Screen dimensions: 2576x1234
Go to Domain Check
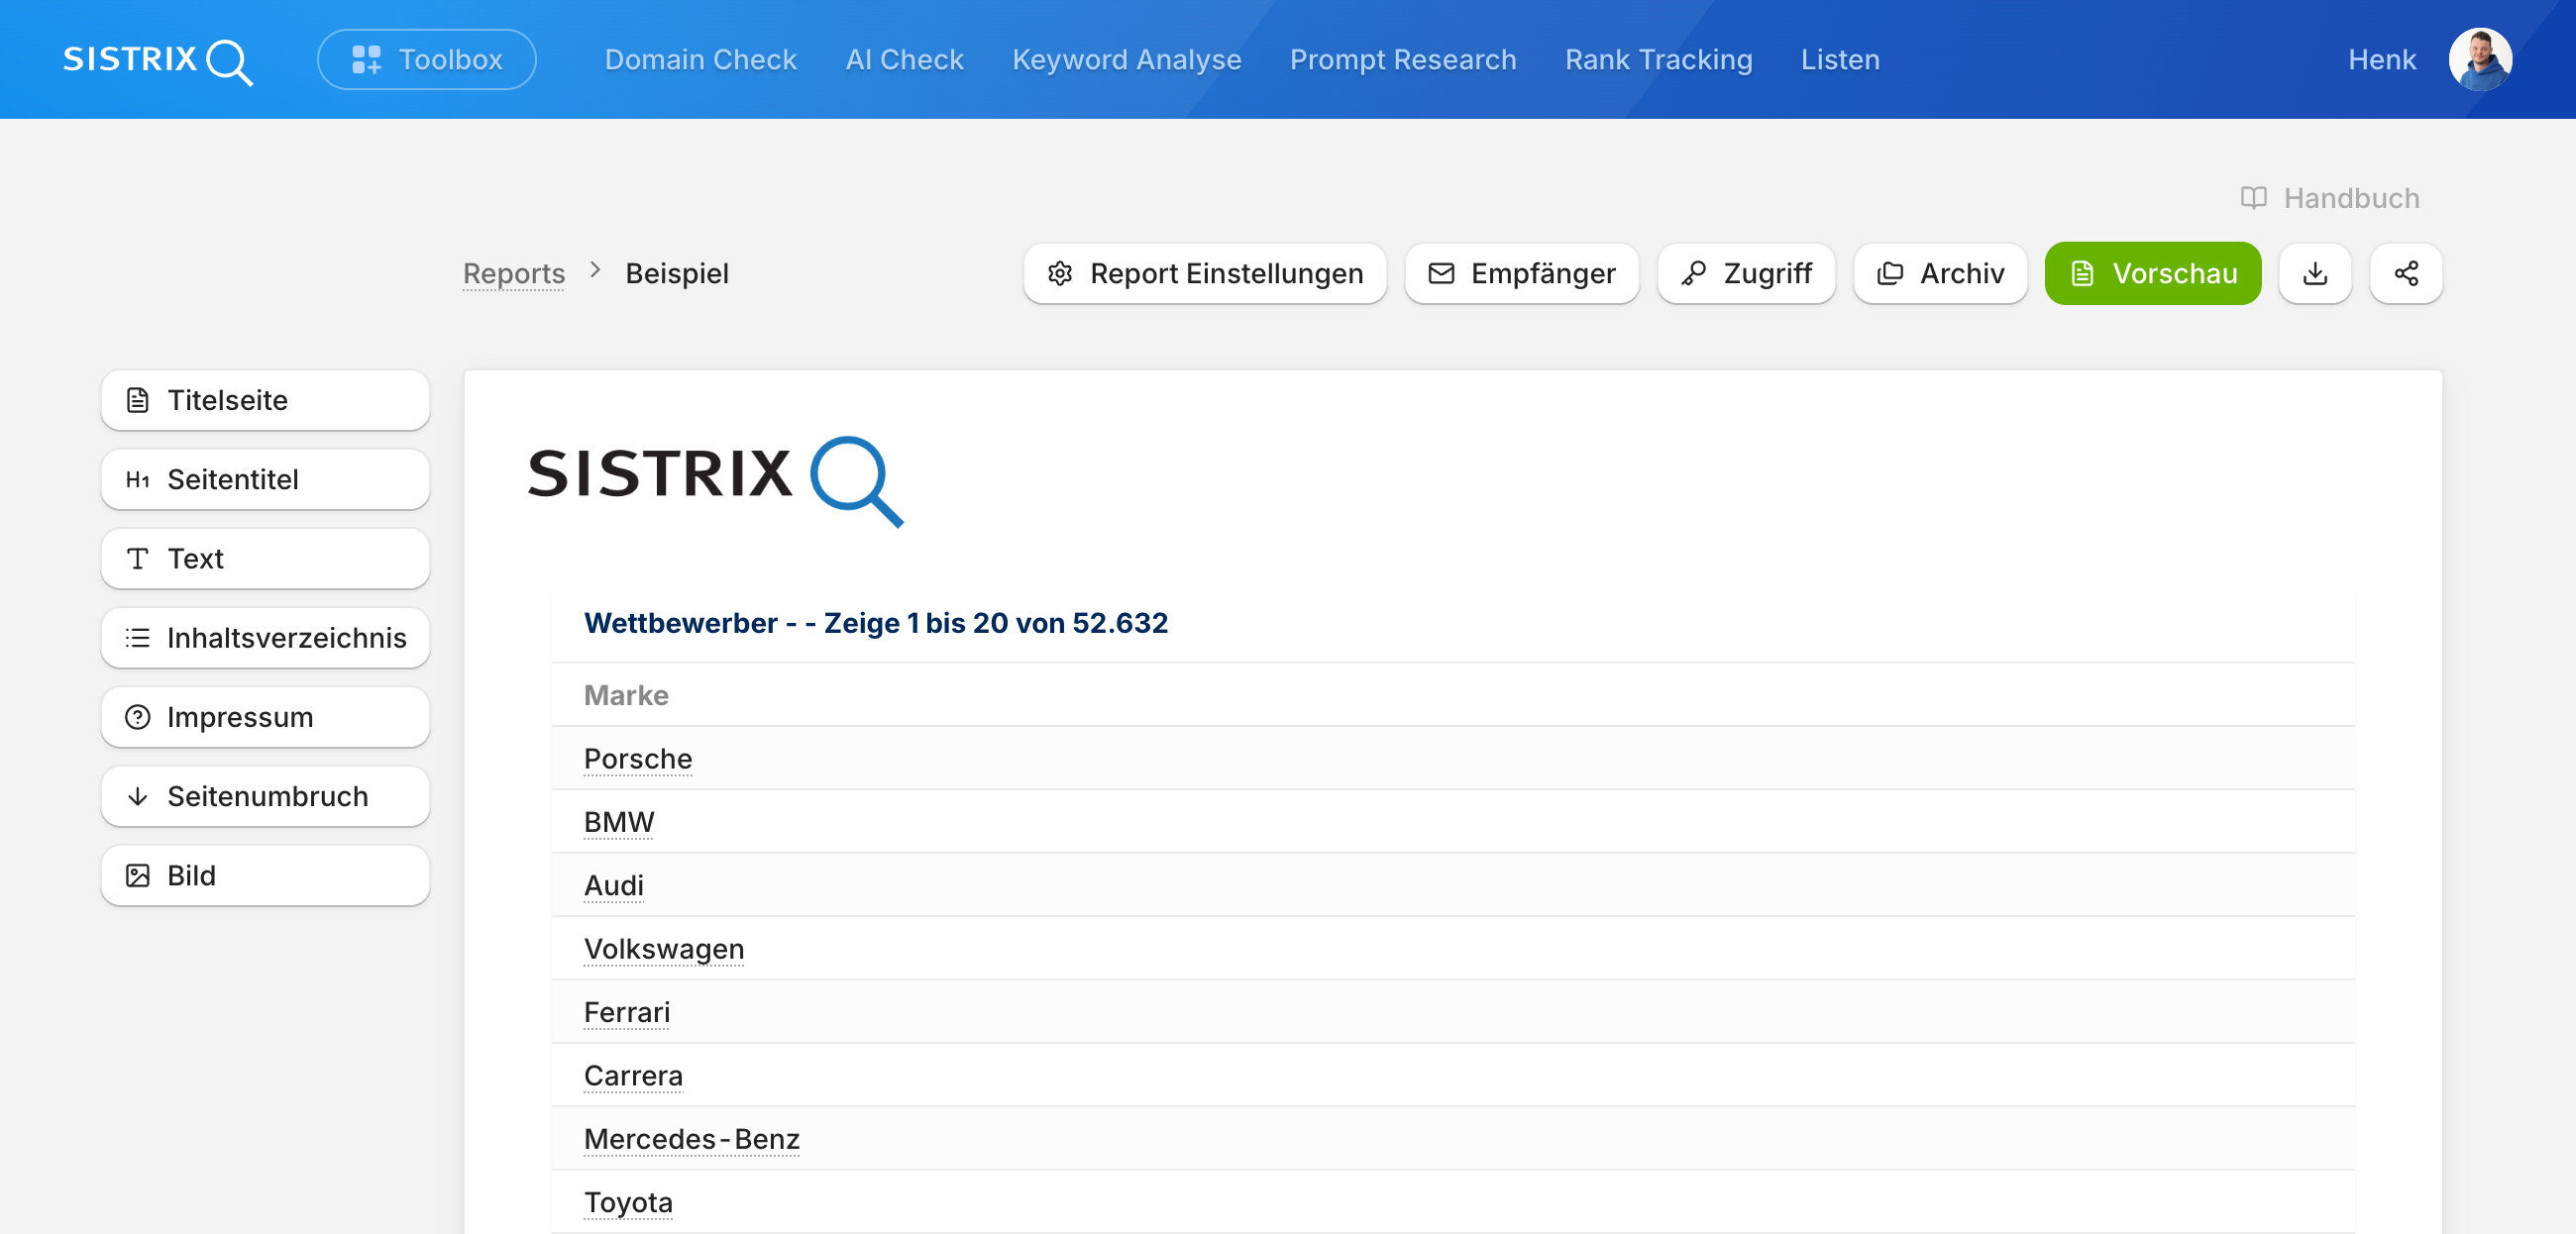pyautogui.click(x=701, y=60)
